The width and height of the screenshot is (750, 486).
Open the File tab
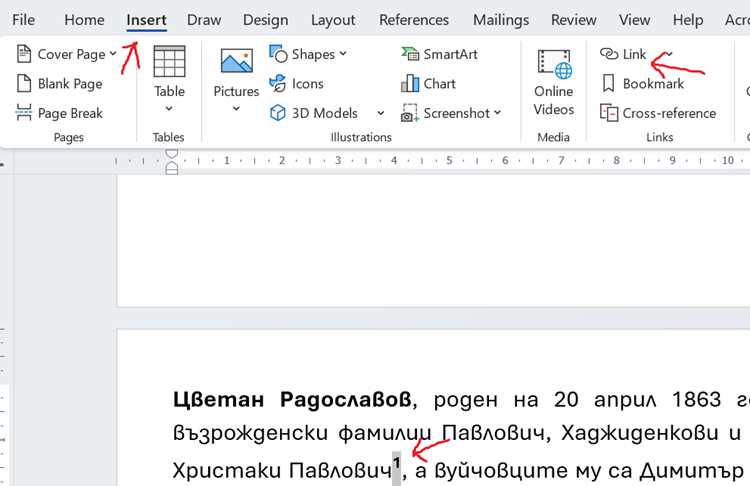[23, 20]
